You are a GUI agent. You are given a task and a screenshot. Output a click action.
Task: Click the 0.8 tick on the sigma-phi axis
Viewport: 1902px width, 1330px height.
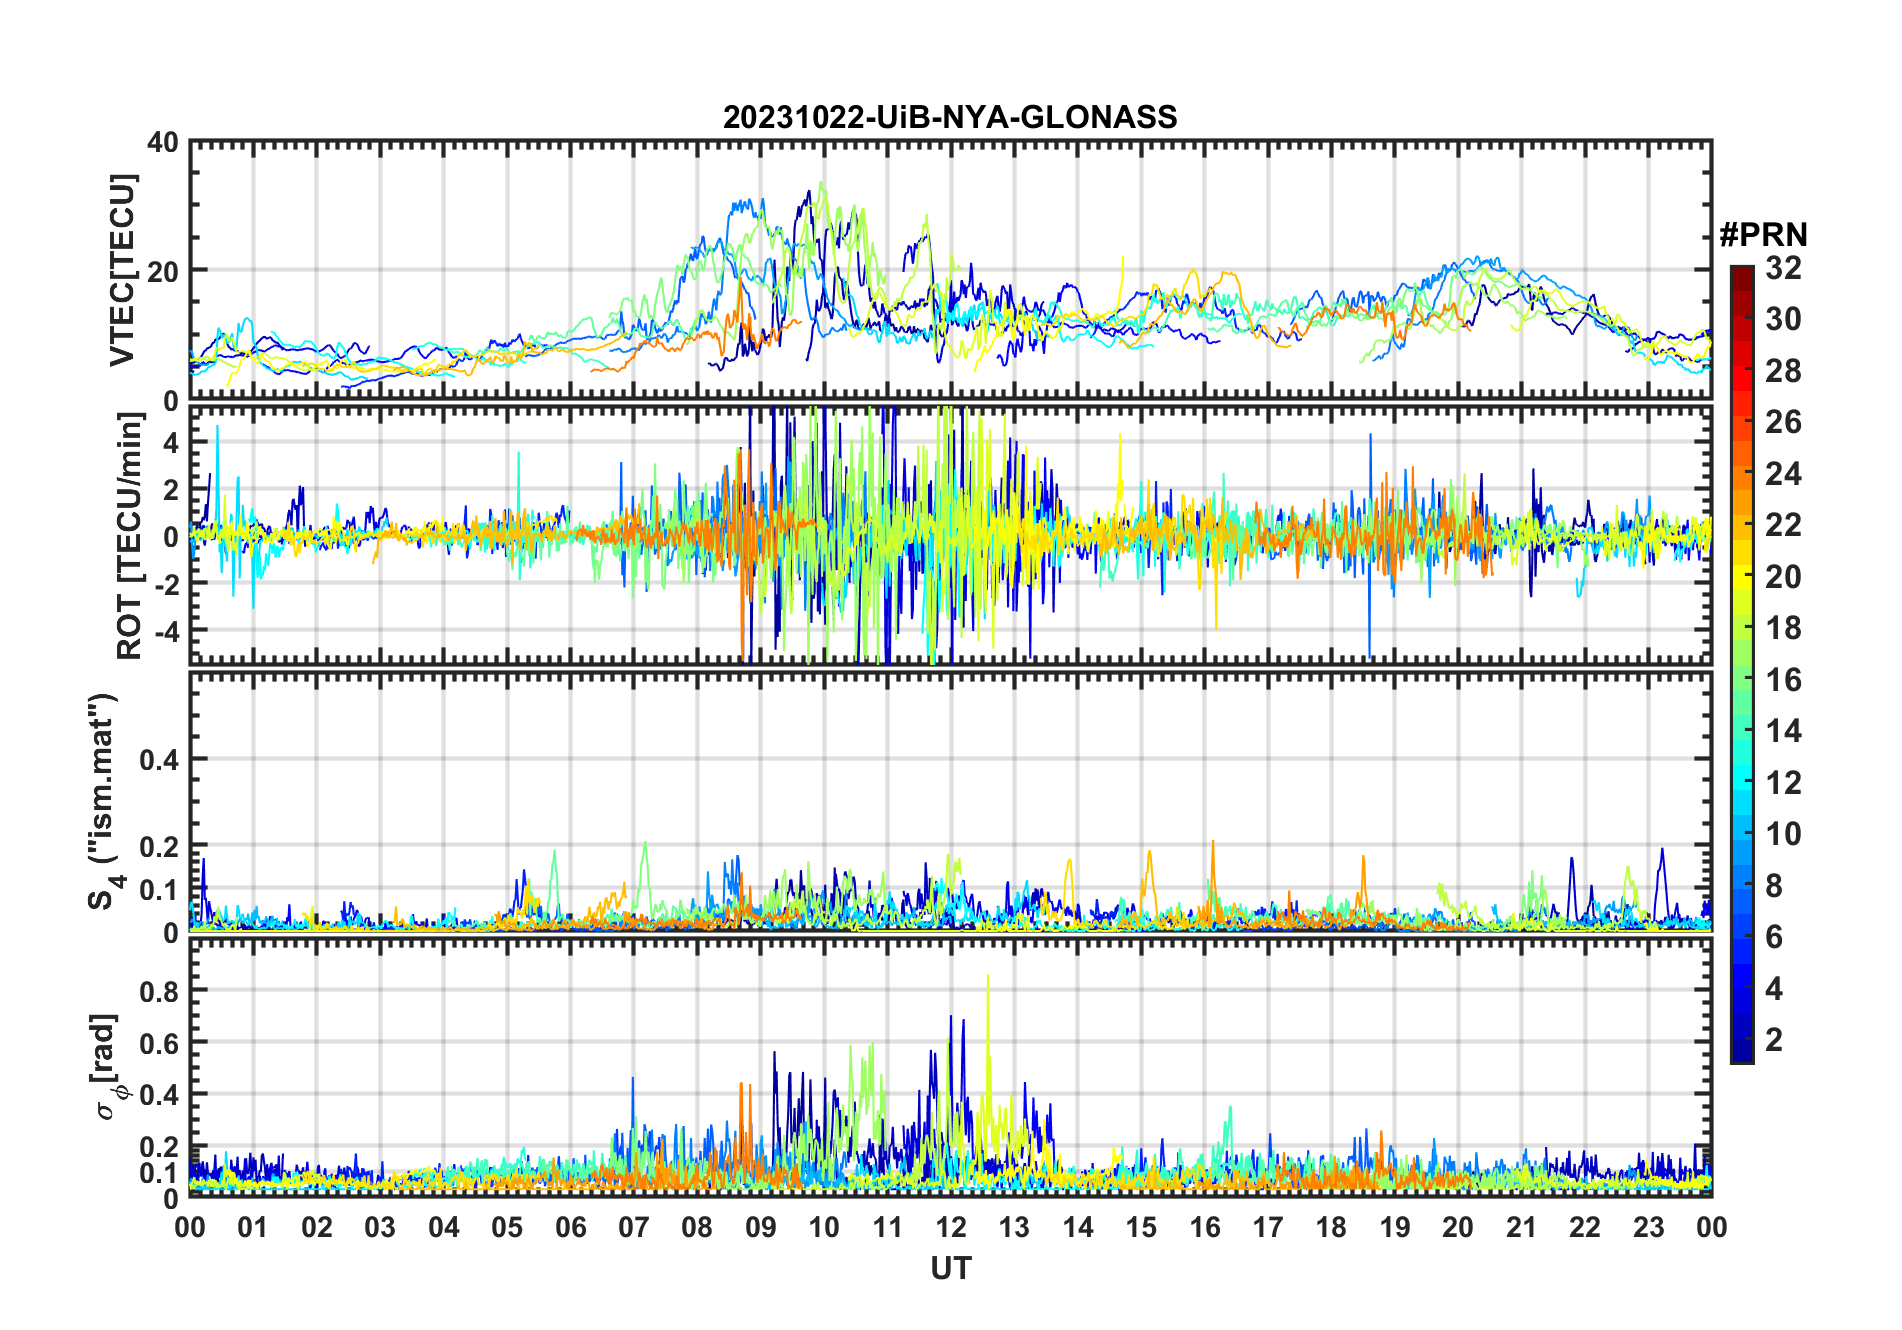tap(158, 991)
